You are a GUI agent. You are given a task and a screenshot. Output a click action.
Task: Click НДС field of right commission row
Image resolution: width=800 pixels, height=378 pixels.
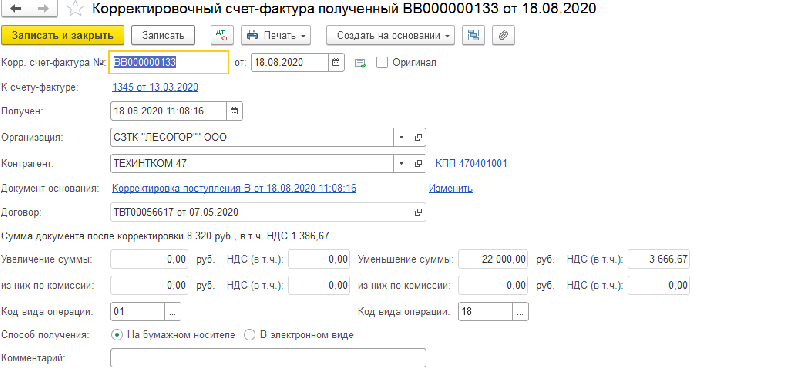[x=659, y=285]
